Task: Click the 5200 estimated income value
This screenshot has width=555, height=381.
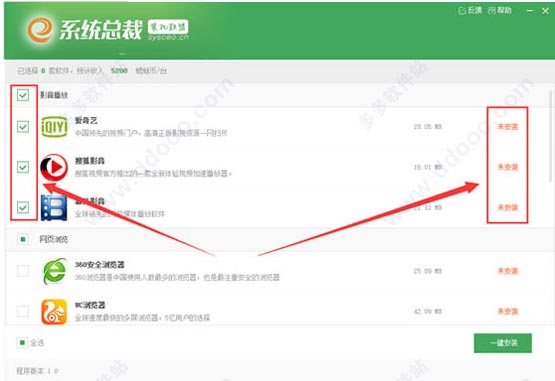Action: pos(119,70)
